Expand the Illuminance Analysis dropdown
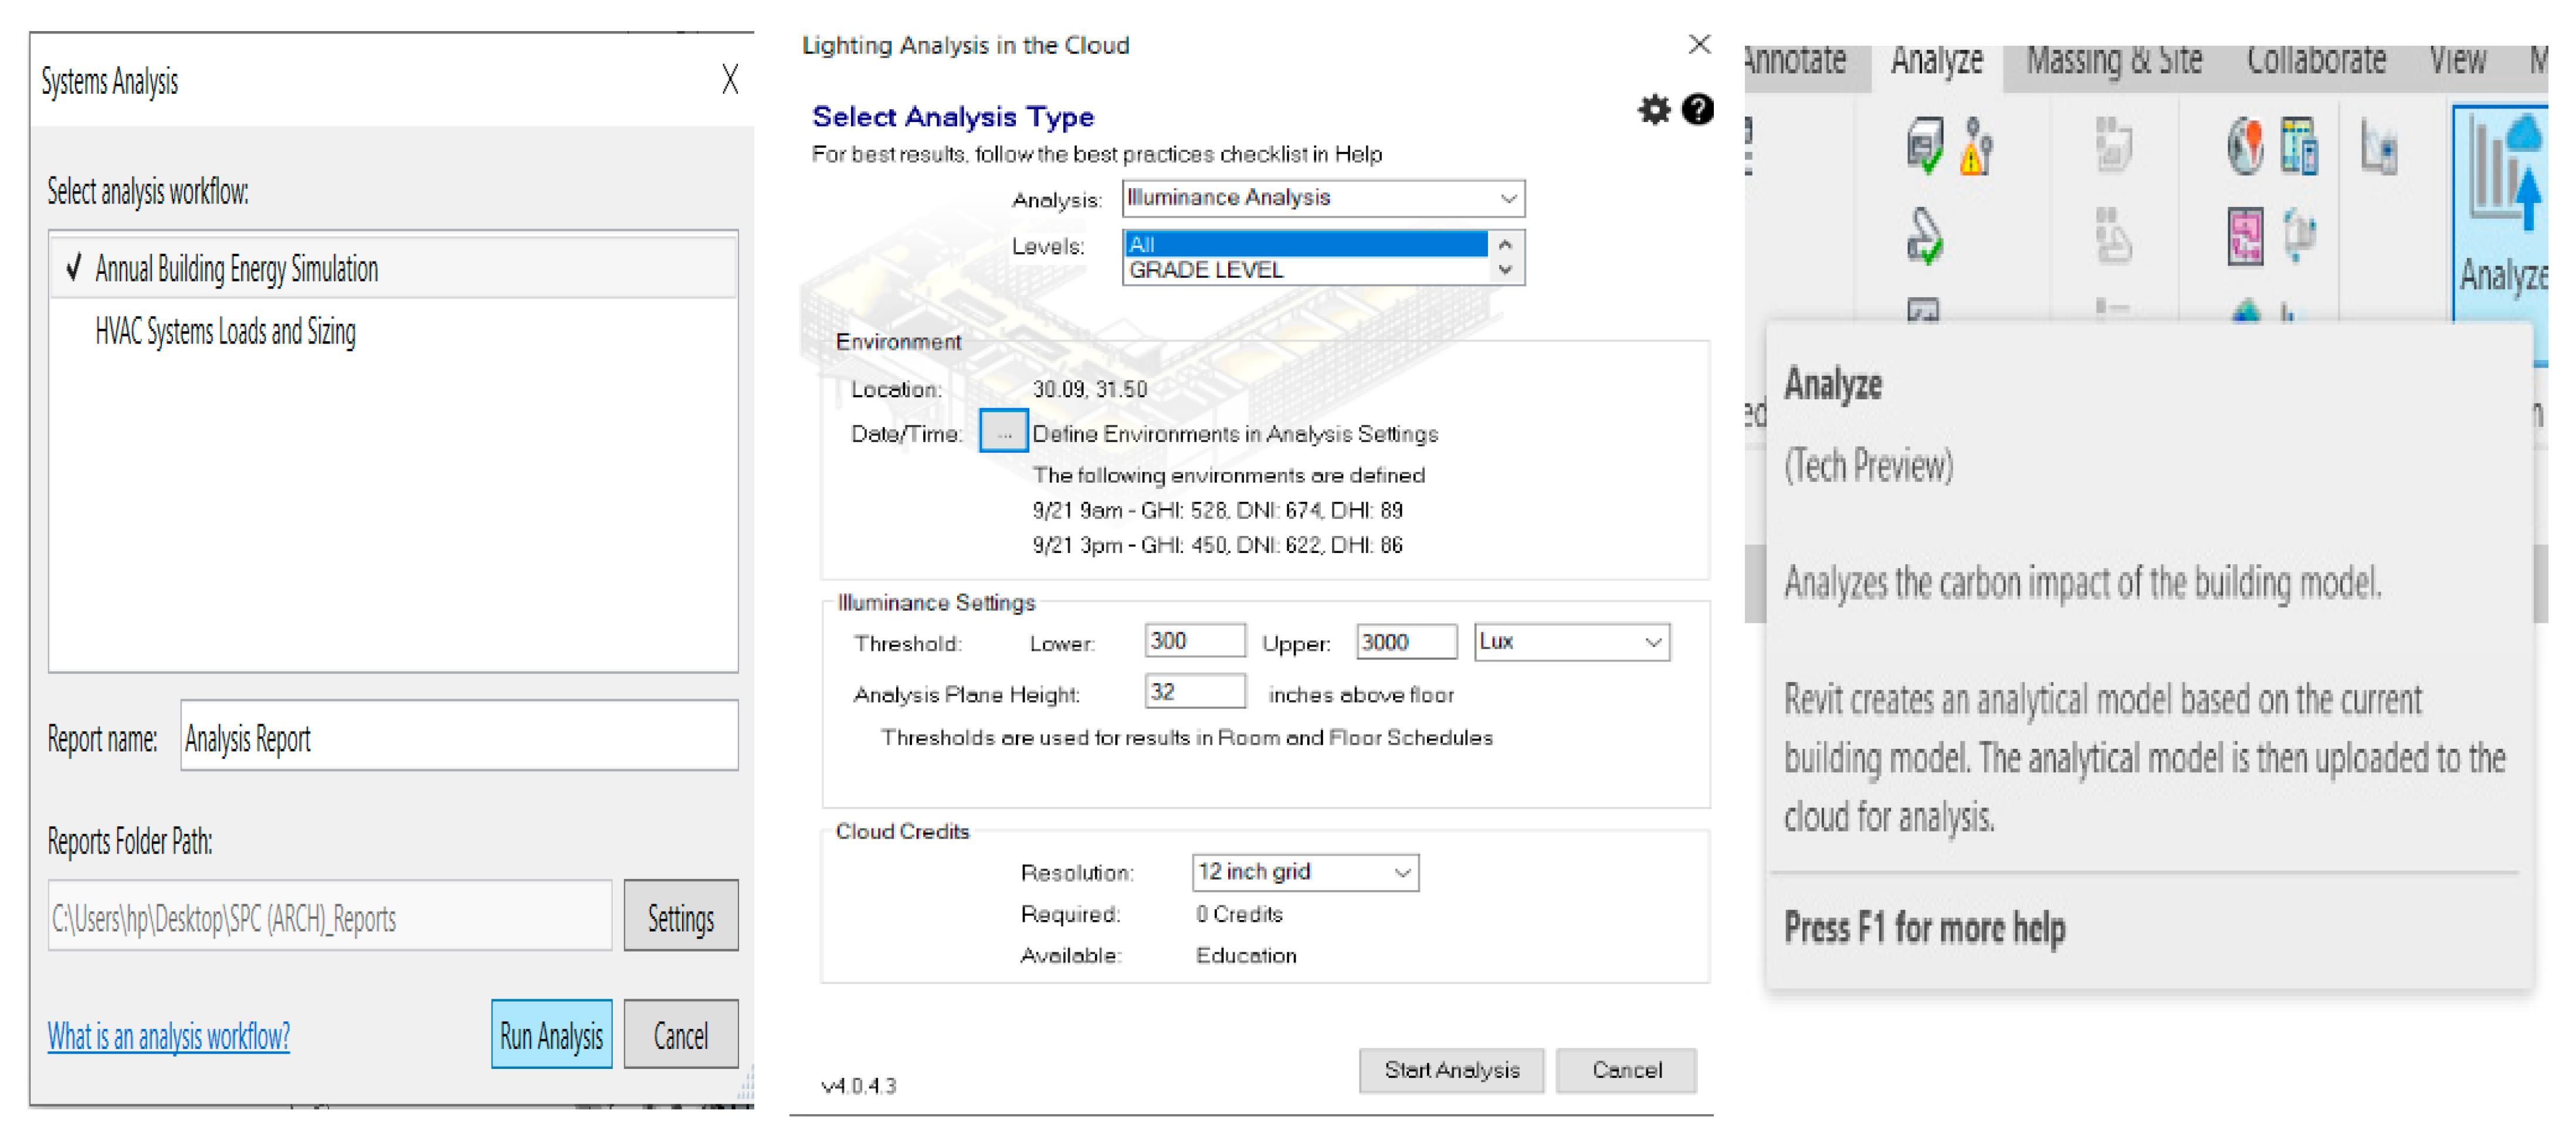The height and width of the screenshot is (1144, 2576). click(x=1508, y=198)
